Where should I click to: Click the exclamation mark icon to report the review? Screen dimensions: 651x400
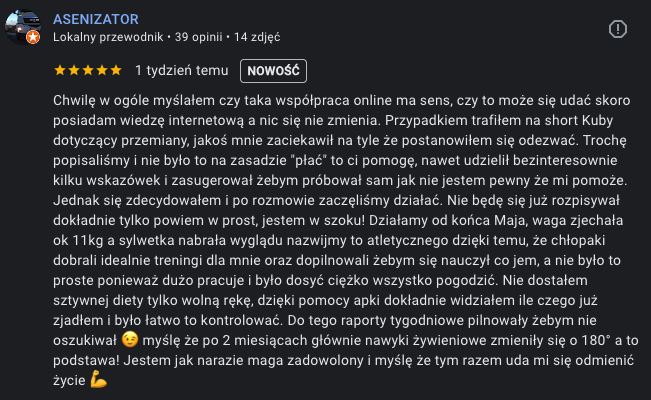click(619, 28)
